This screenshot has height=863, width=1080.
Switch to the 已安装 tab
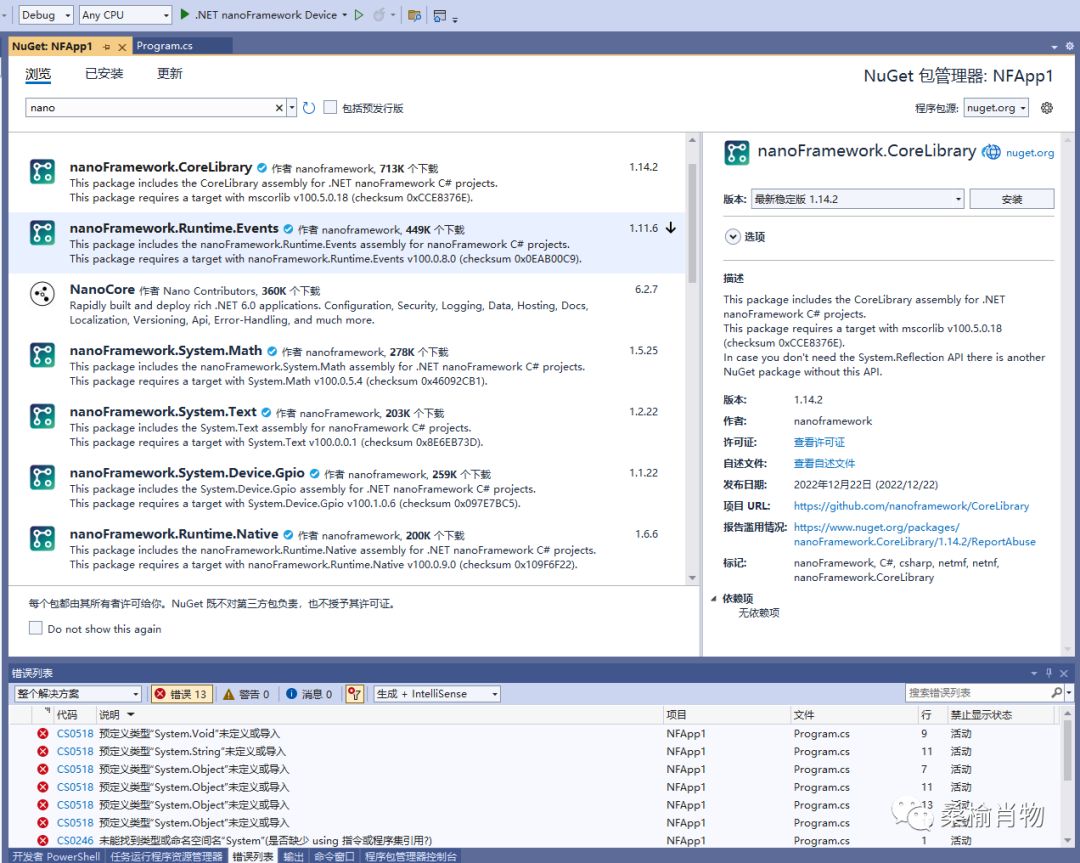[104, 74]
